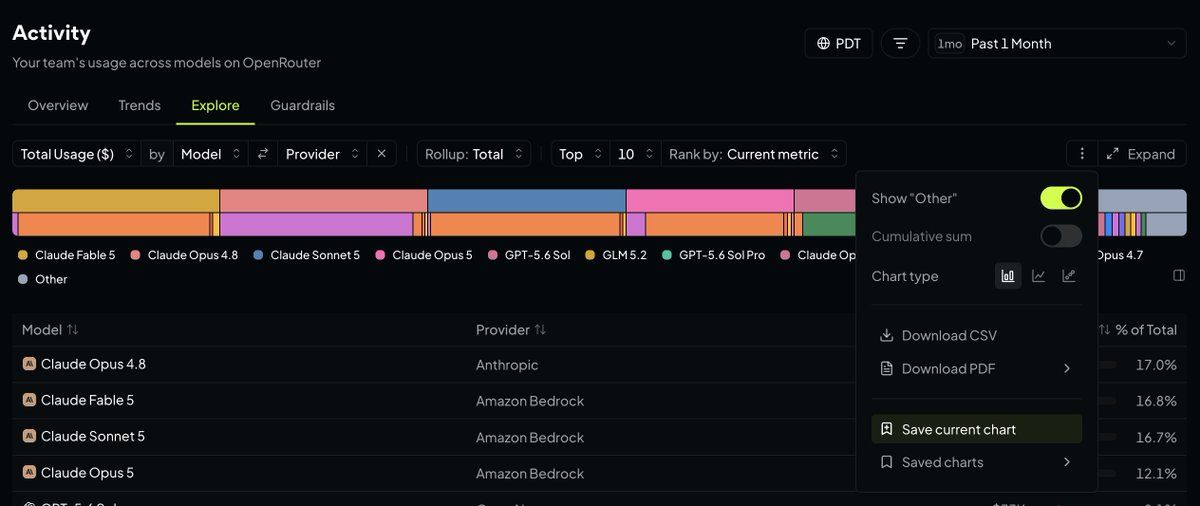This screenshot has width=1200, height=506.
Task: Open the Model grouping dropdown
Action: [211, 154]
